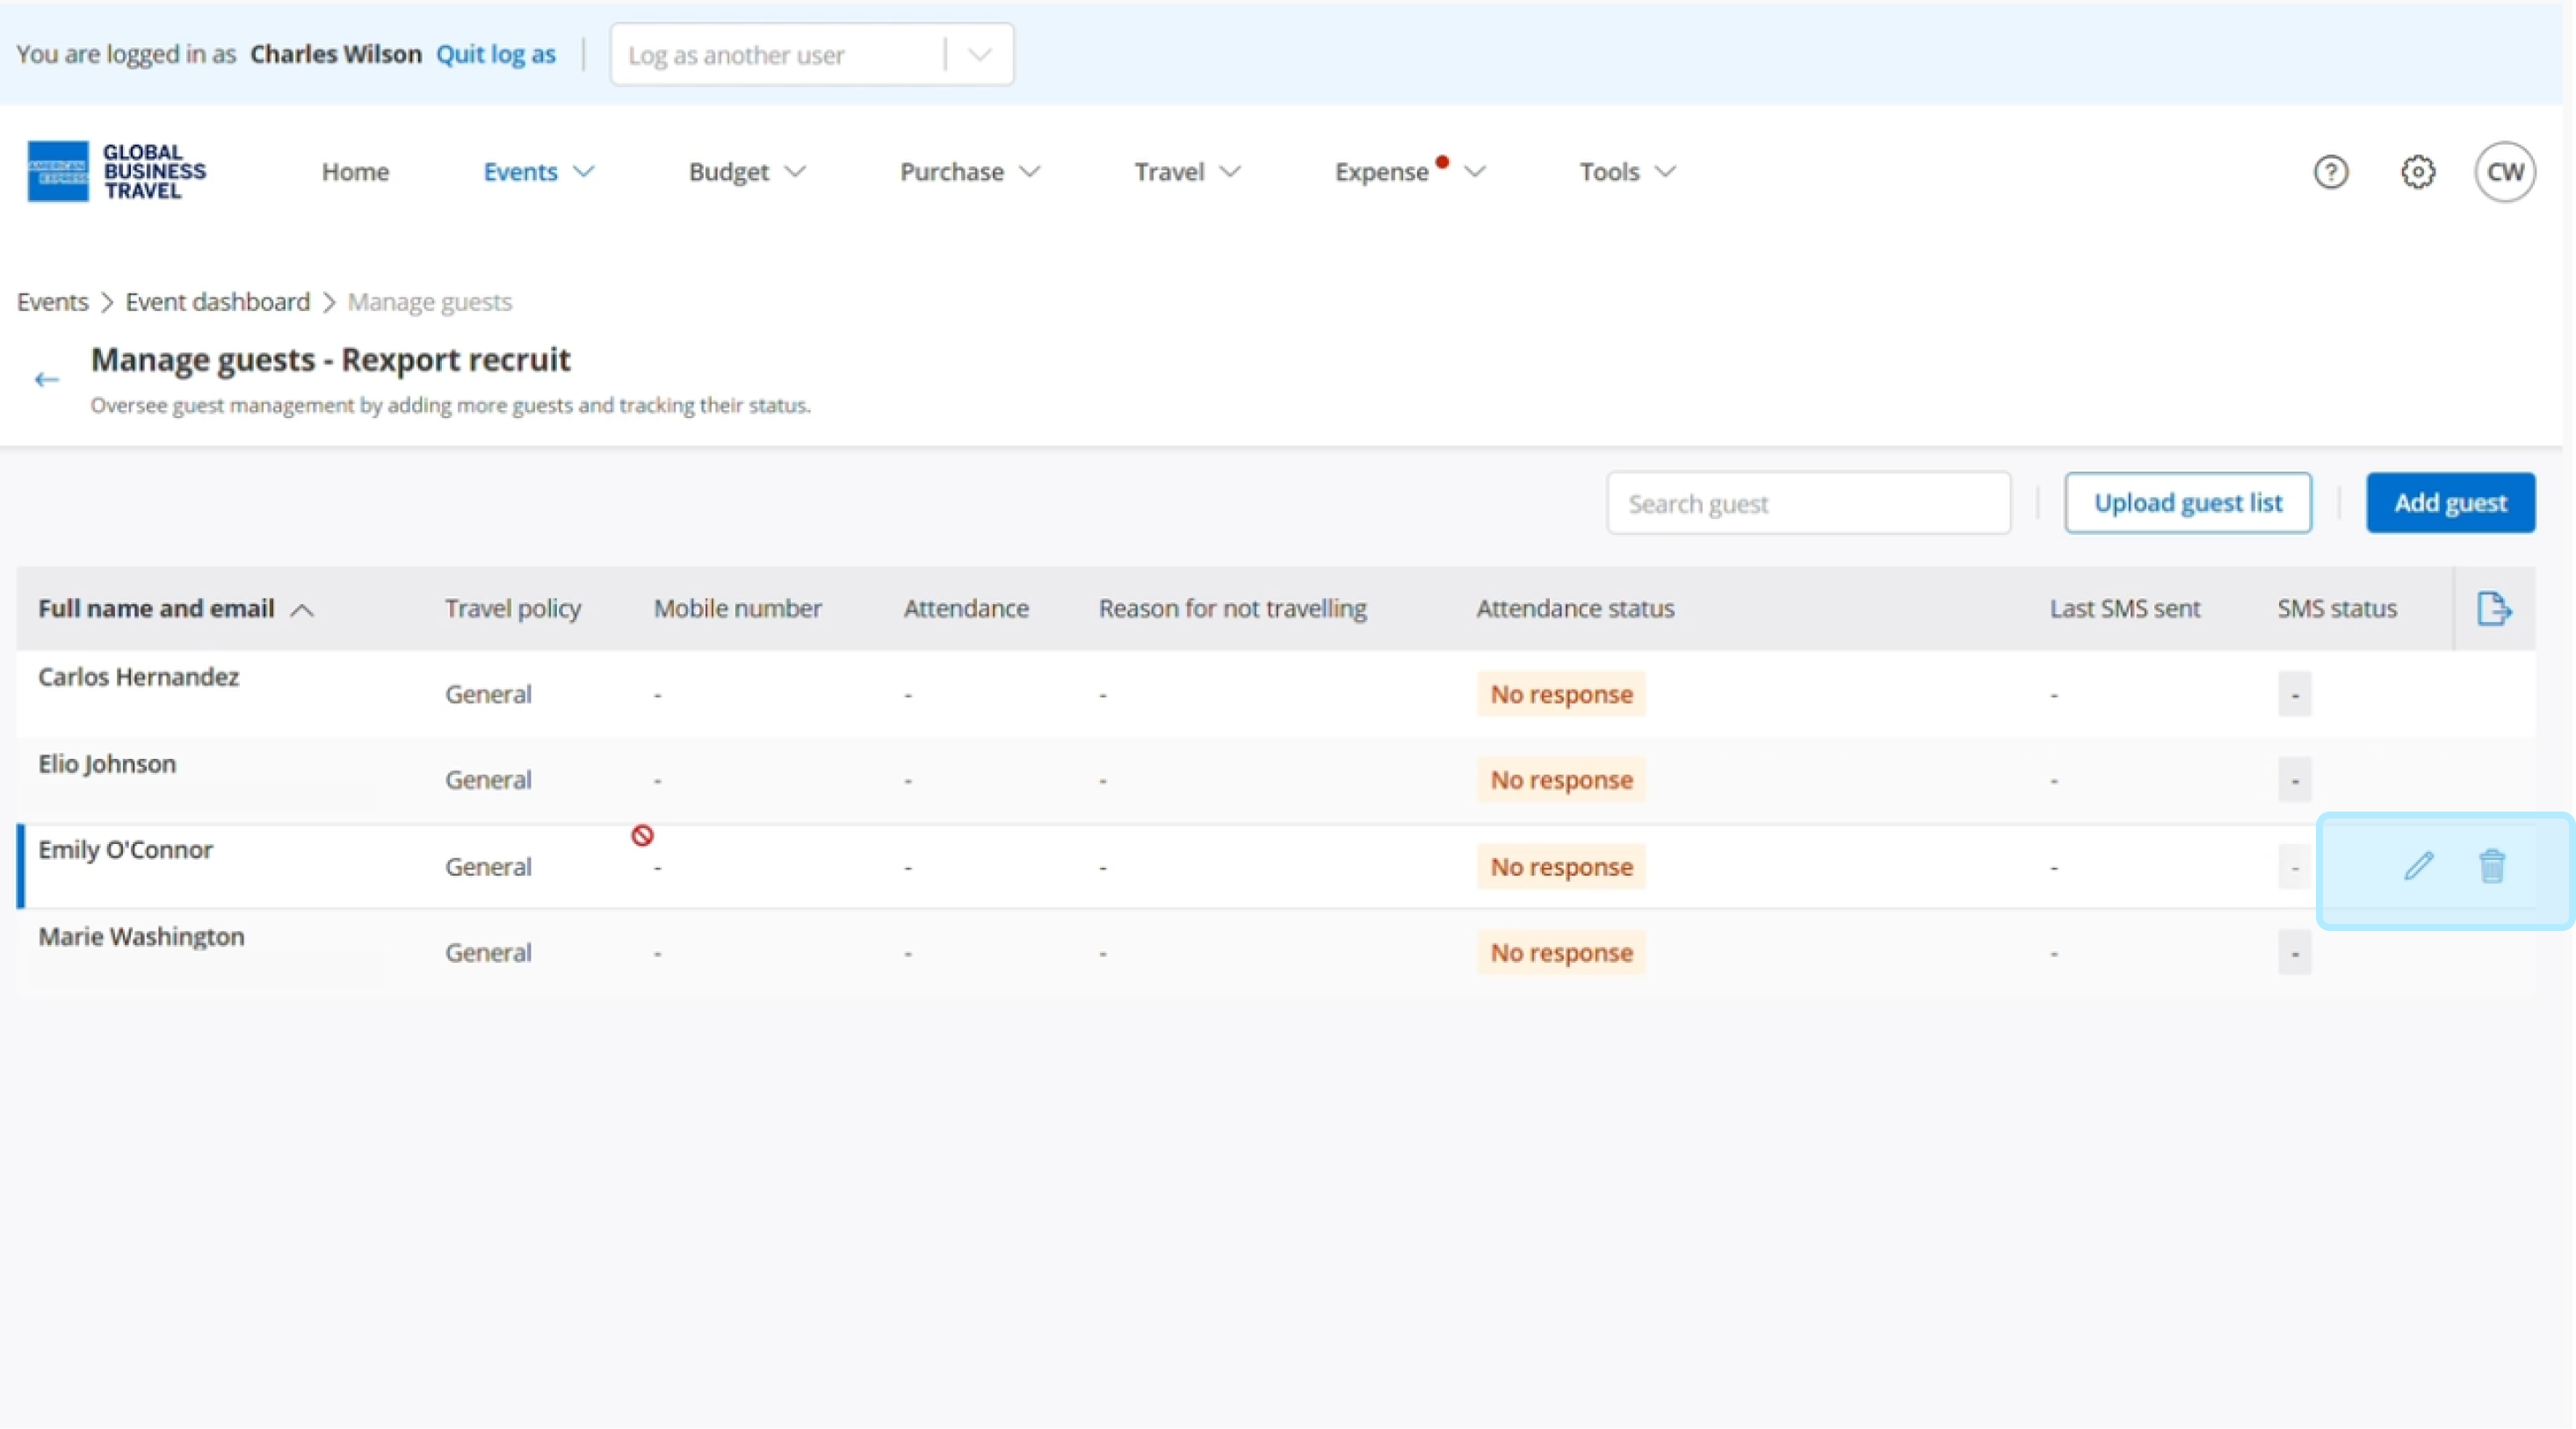2576x1429 pixels.
Task: Expand the Events menu dropdown
Action: pyautogui.click(x=538, y=172)
